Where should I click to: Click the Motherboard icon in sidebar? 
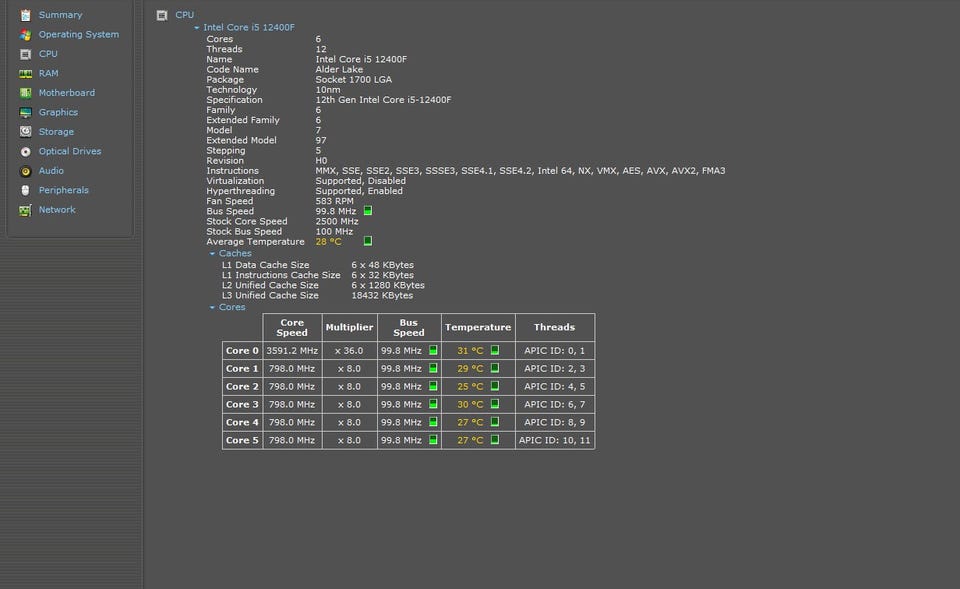coord(25,93)
